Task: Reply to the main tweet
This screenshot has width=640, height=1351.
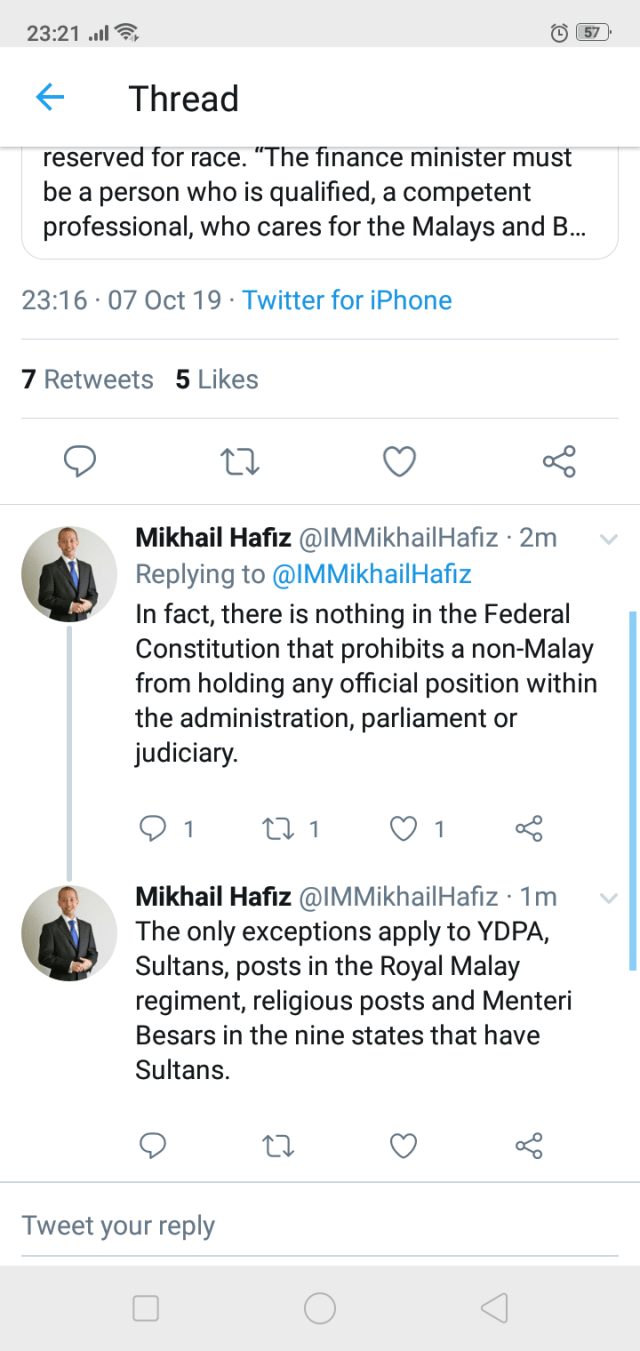Action: tap(80, 461)
